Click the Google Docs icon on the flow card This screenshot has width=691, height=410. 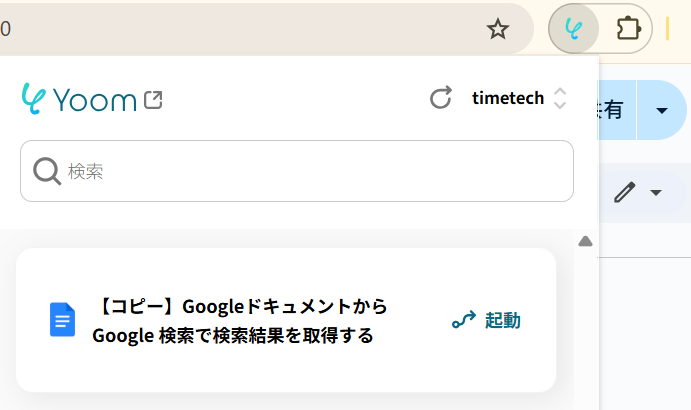(62, 320)
